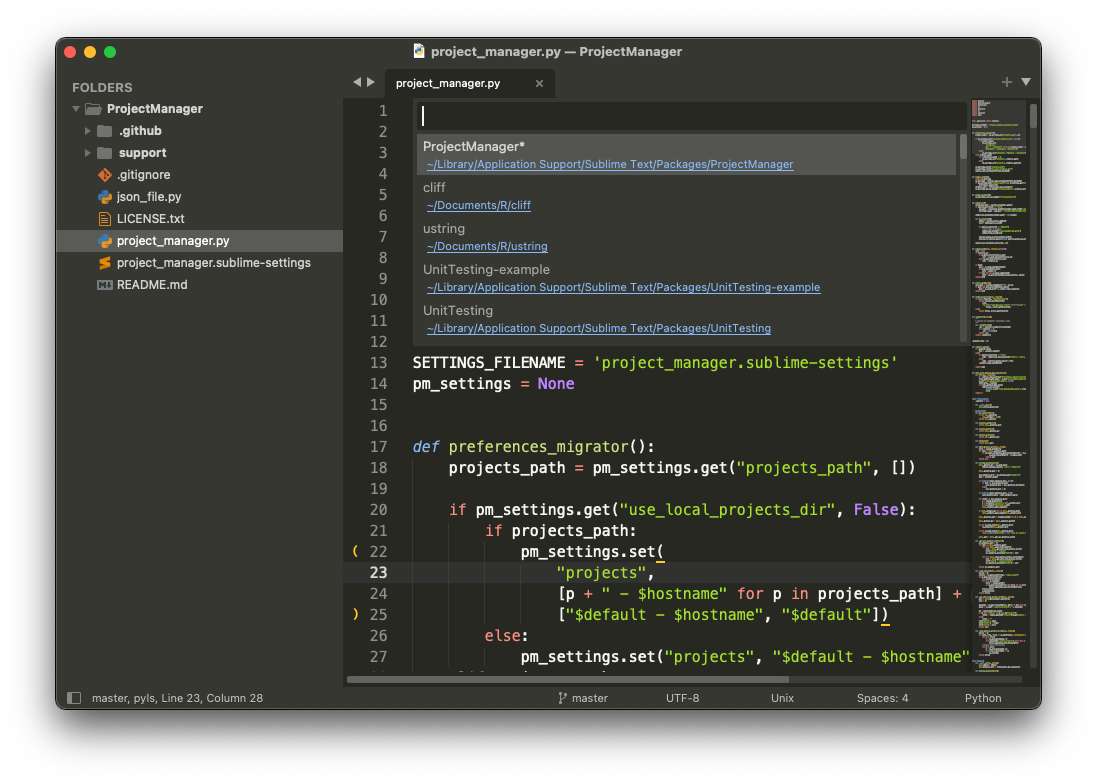Click the ~/Documents/R/cliff path link

pos(479,205)
